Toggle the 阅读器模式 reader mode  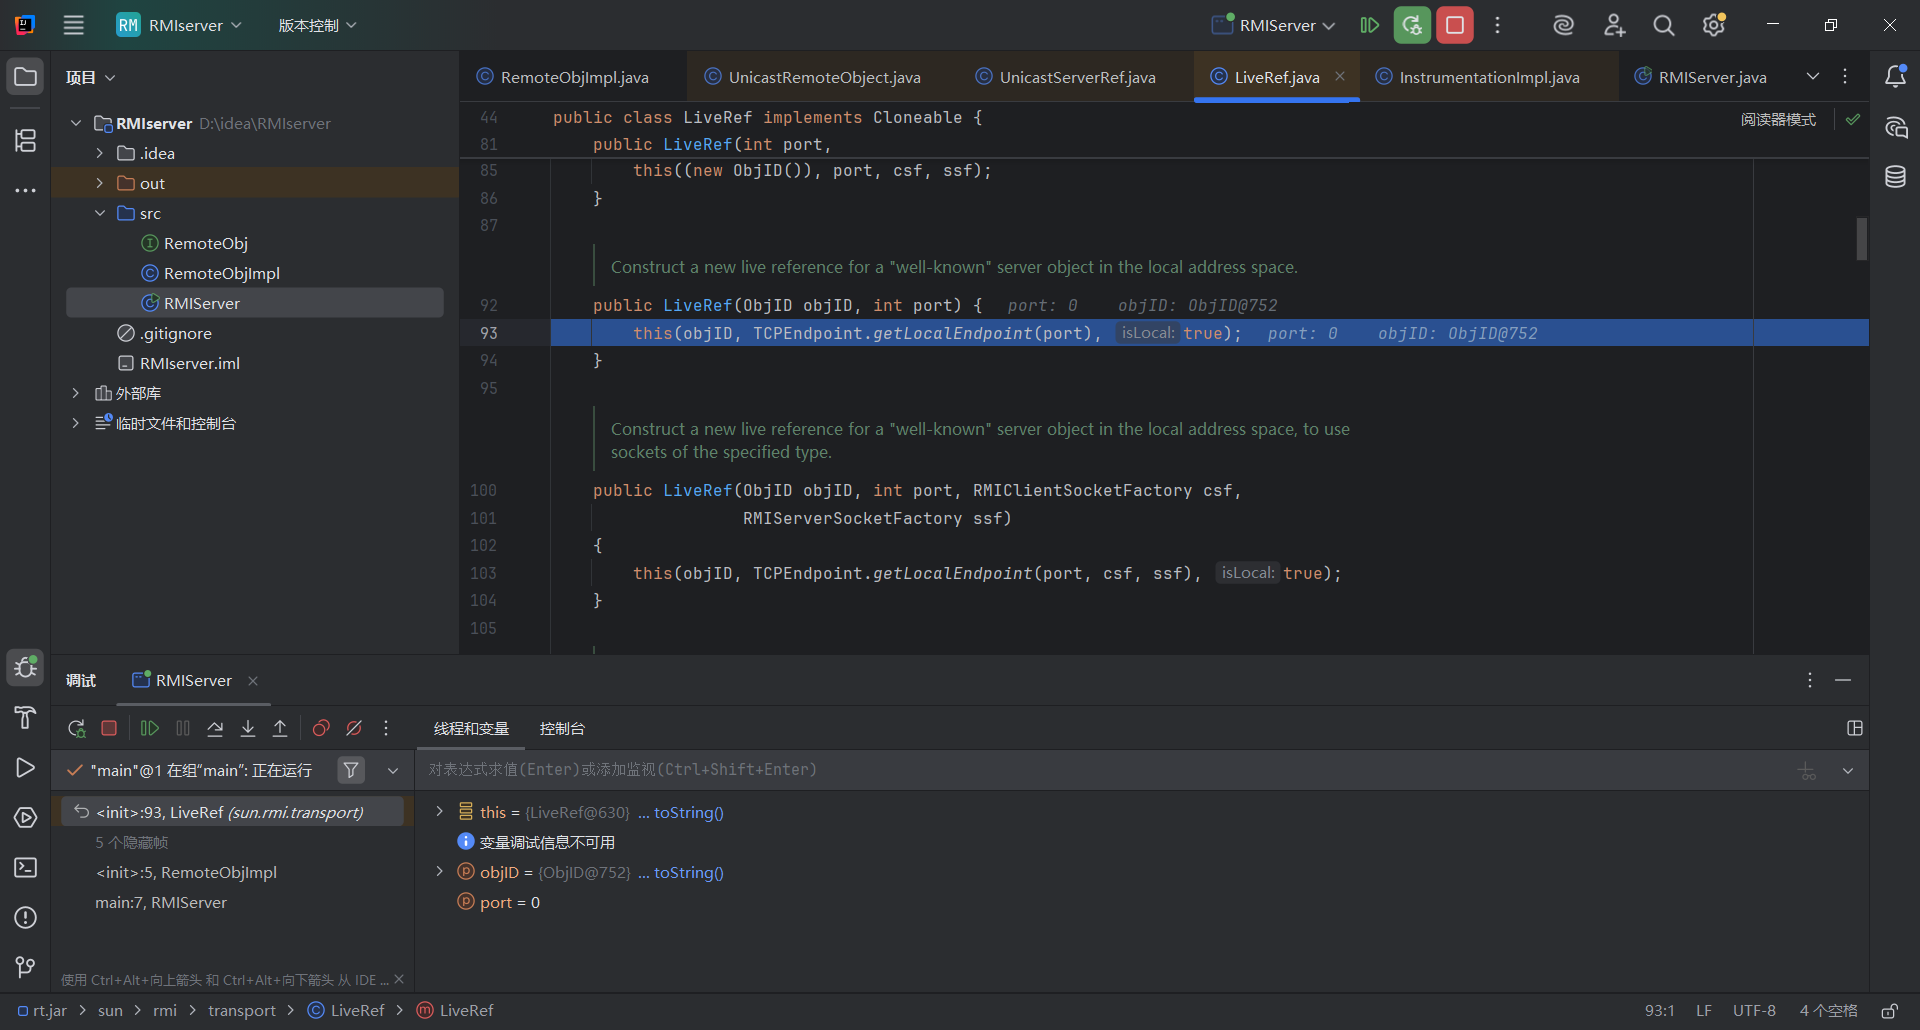[1777, 119]
